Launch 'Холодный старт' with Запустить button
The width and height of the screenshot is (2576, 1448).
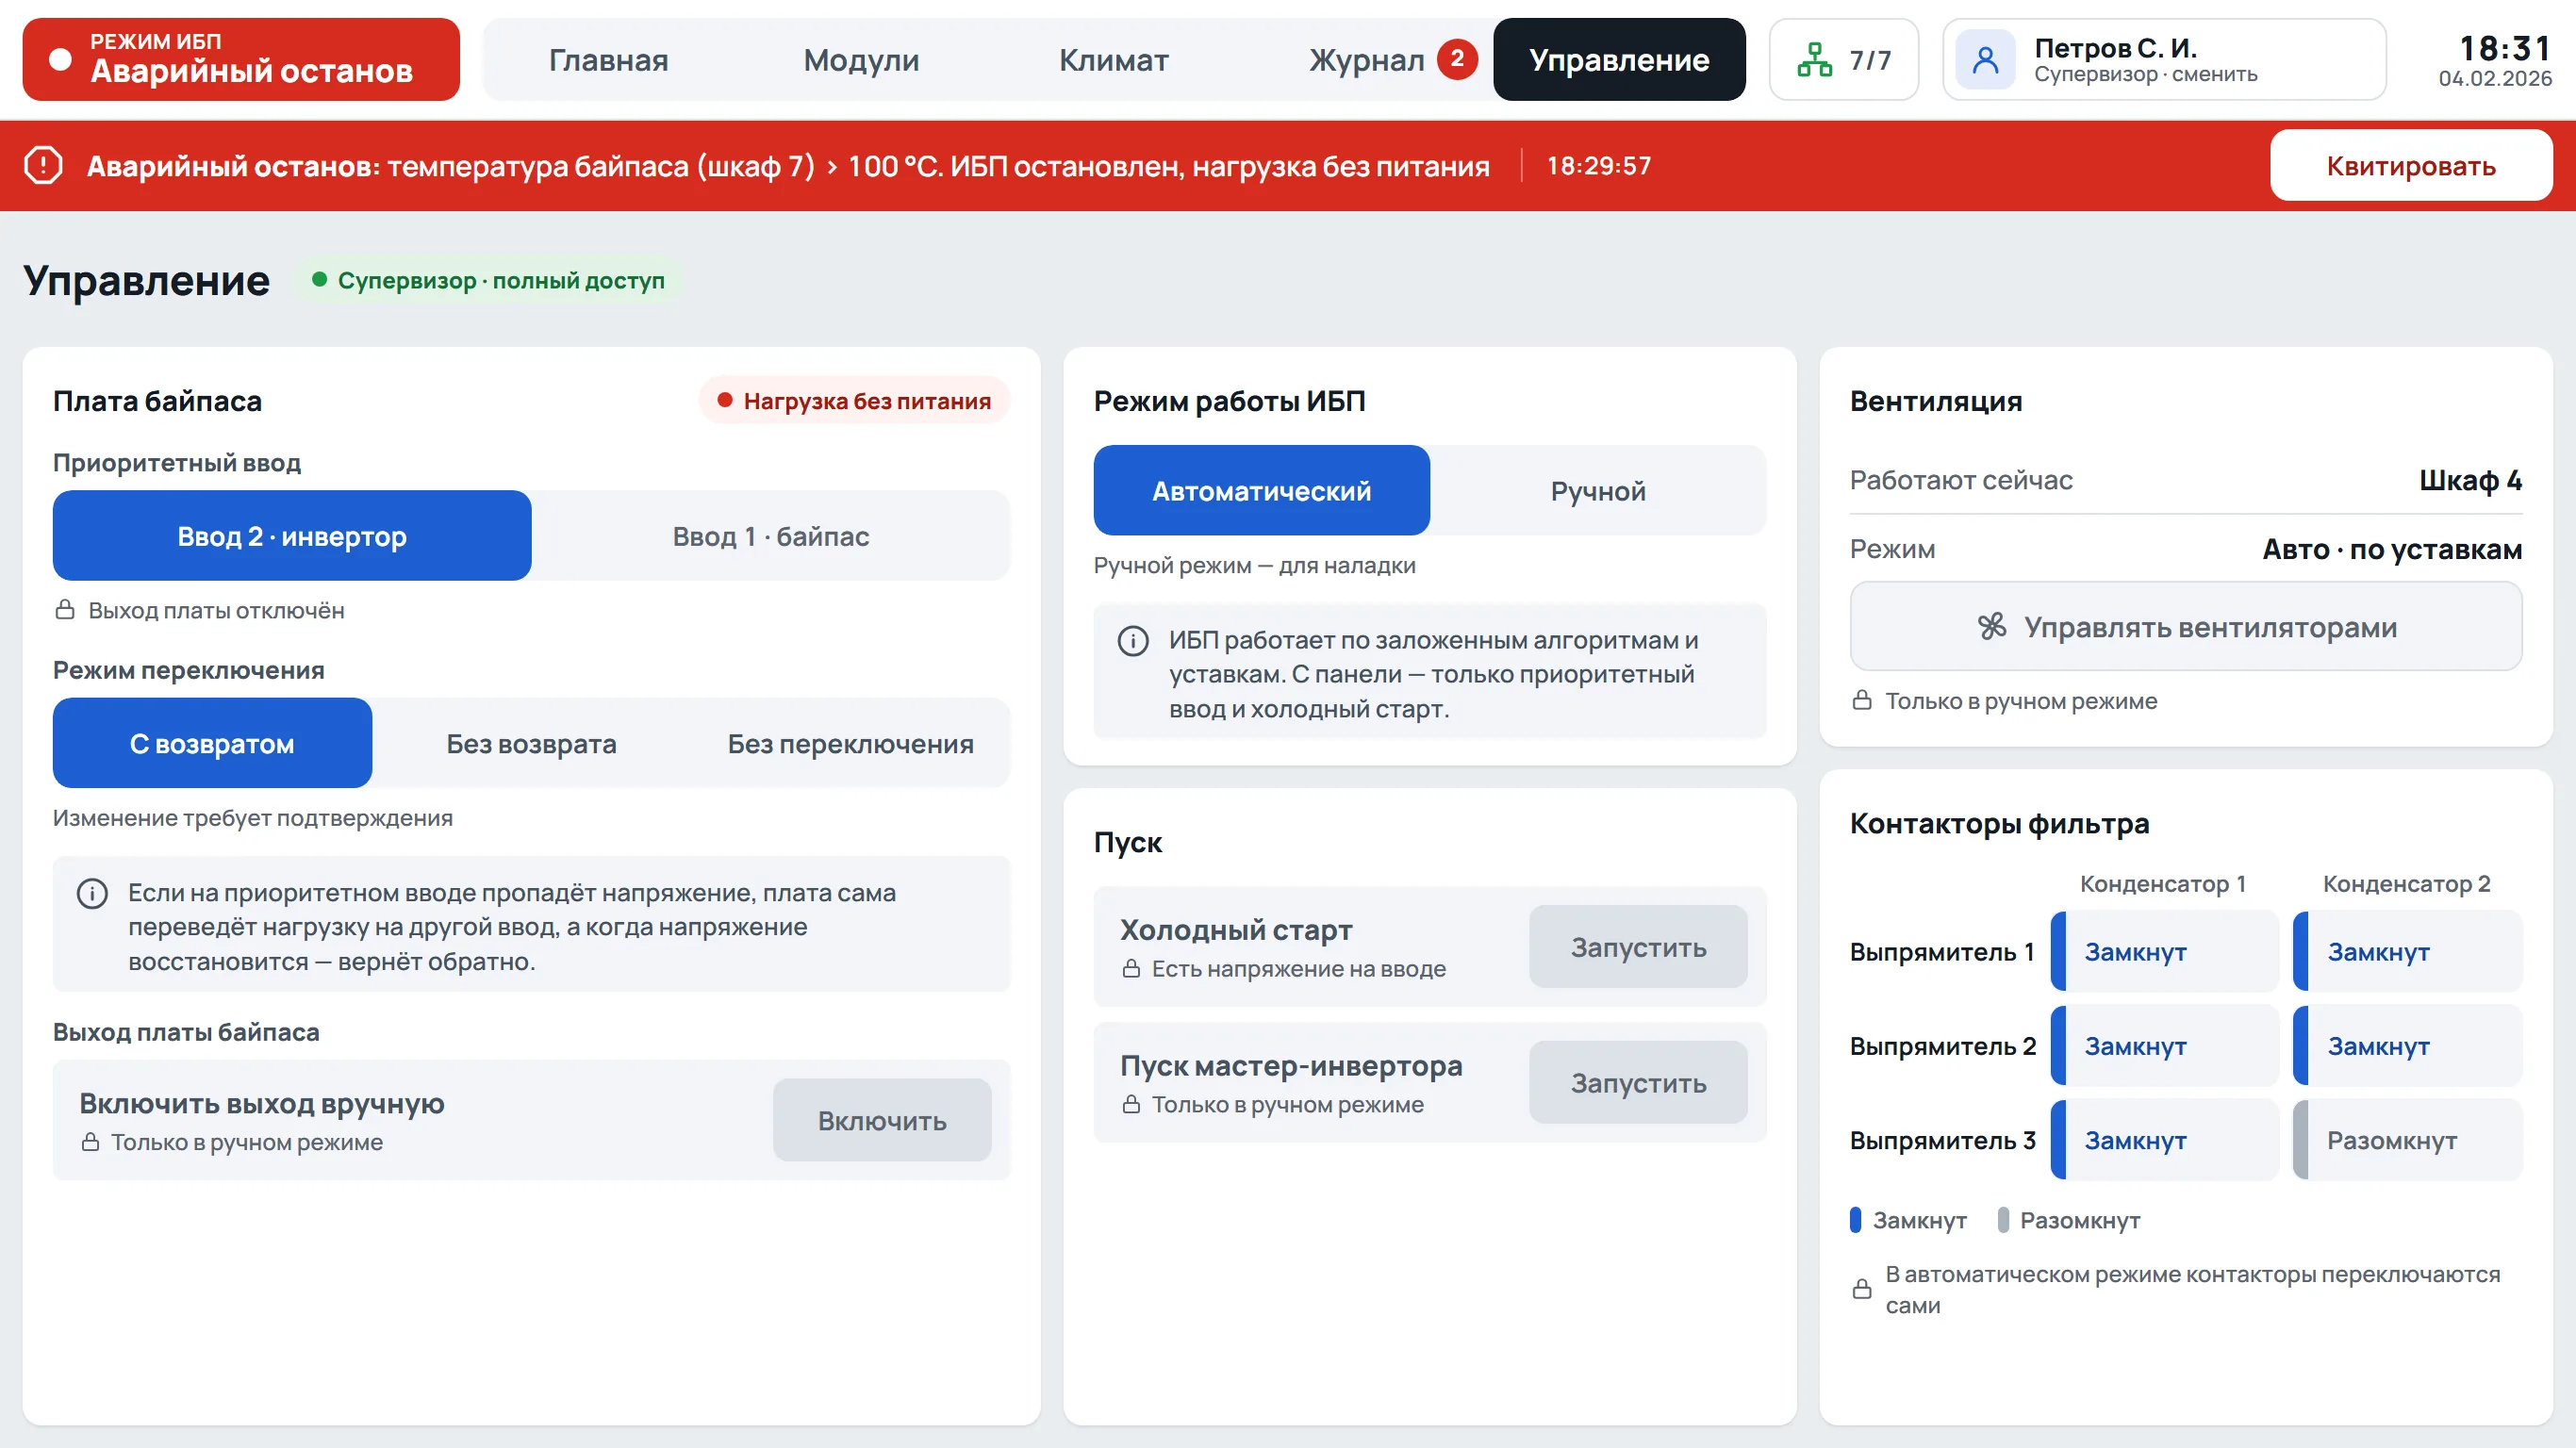pos(1638,947)
